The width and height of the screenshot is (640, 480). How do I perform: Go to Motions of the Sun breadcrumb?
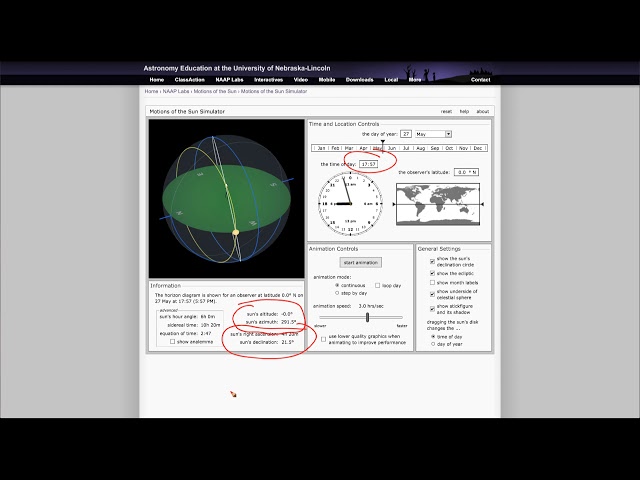tap(215, 91)
